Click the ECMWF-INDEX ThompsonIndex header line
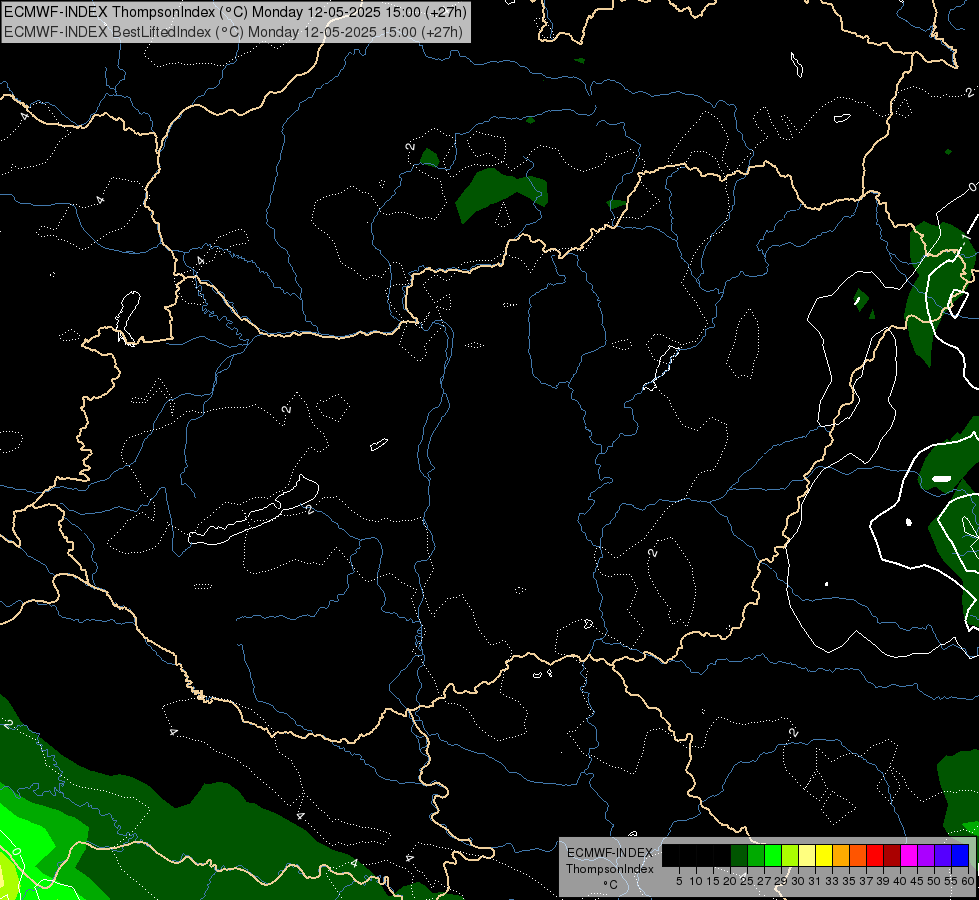This screenshot has height=900, width=979. click(x=235, y=12)
